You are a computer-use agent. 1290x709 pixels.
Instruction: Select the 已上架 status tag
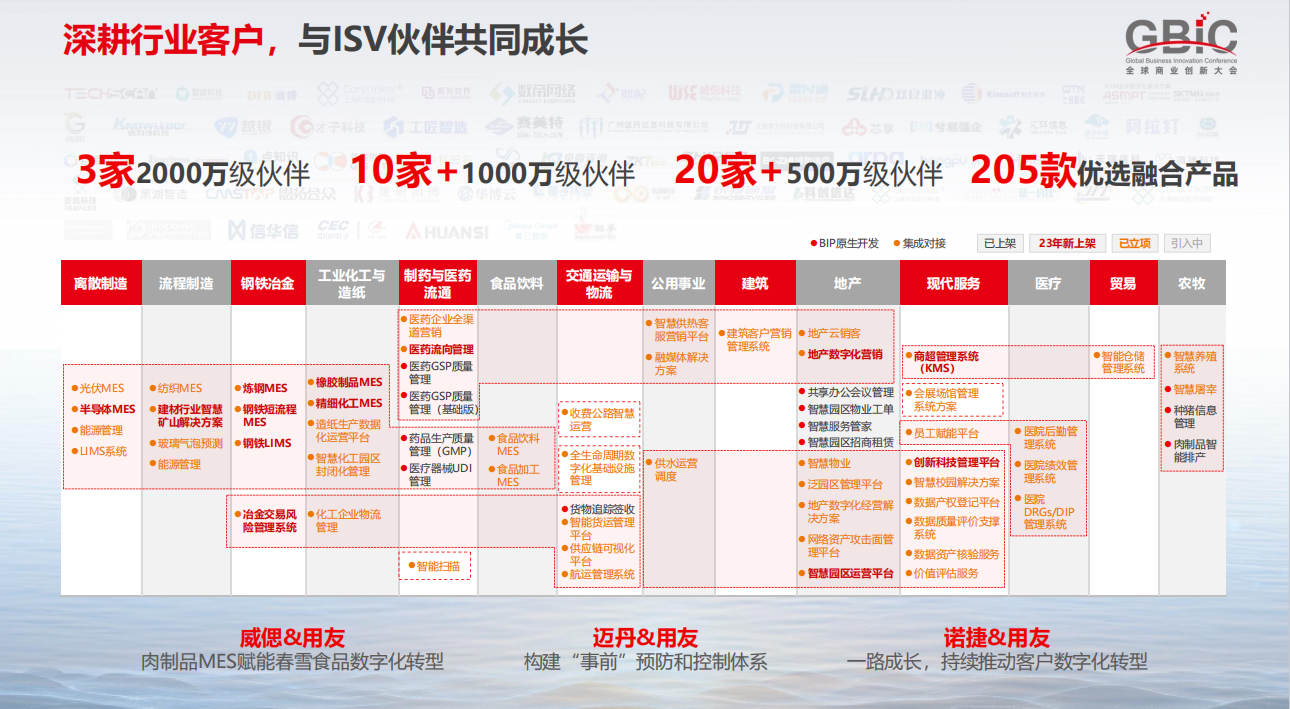click(998, 243)
